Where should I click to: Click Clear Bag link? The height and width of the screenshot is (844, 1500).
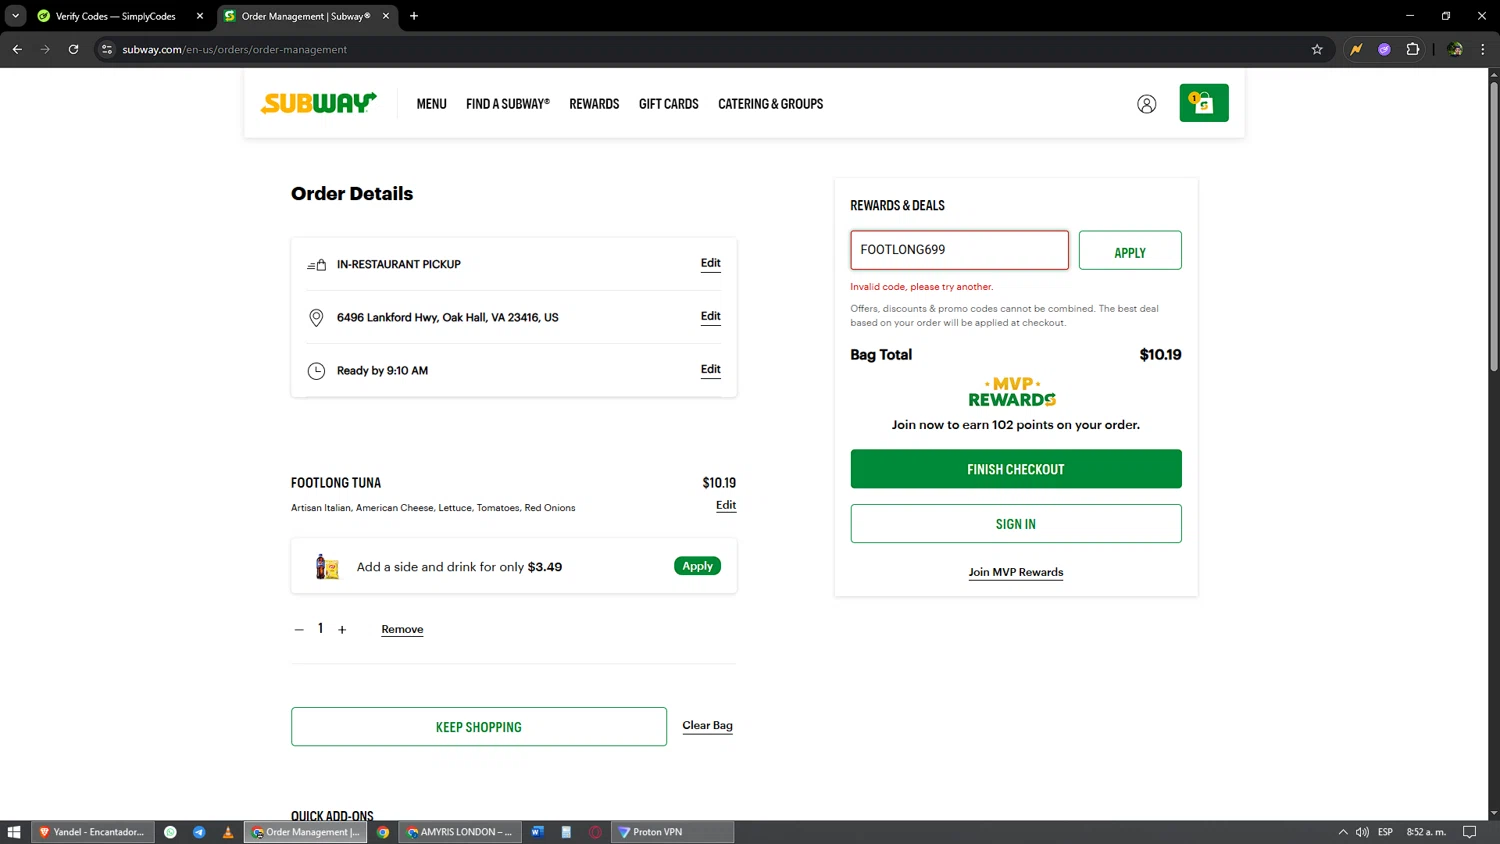pyautogui.click(x=707, y=725)
